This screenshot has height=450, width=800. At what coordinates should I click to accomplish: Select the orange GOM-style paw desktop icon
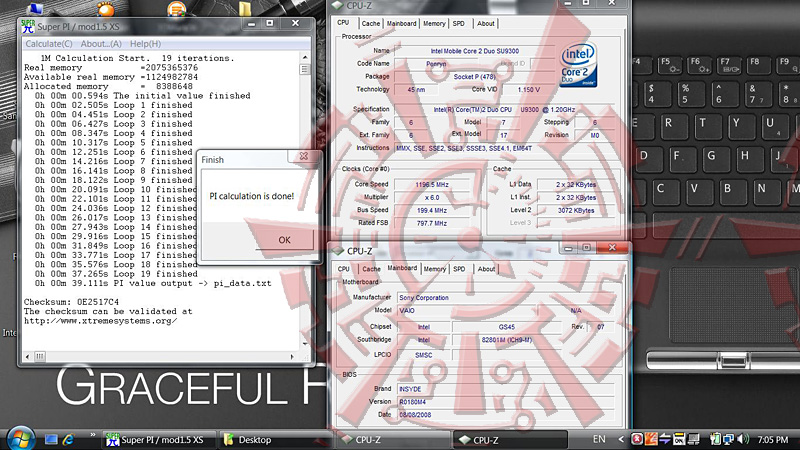(106, 8)
